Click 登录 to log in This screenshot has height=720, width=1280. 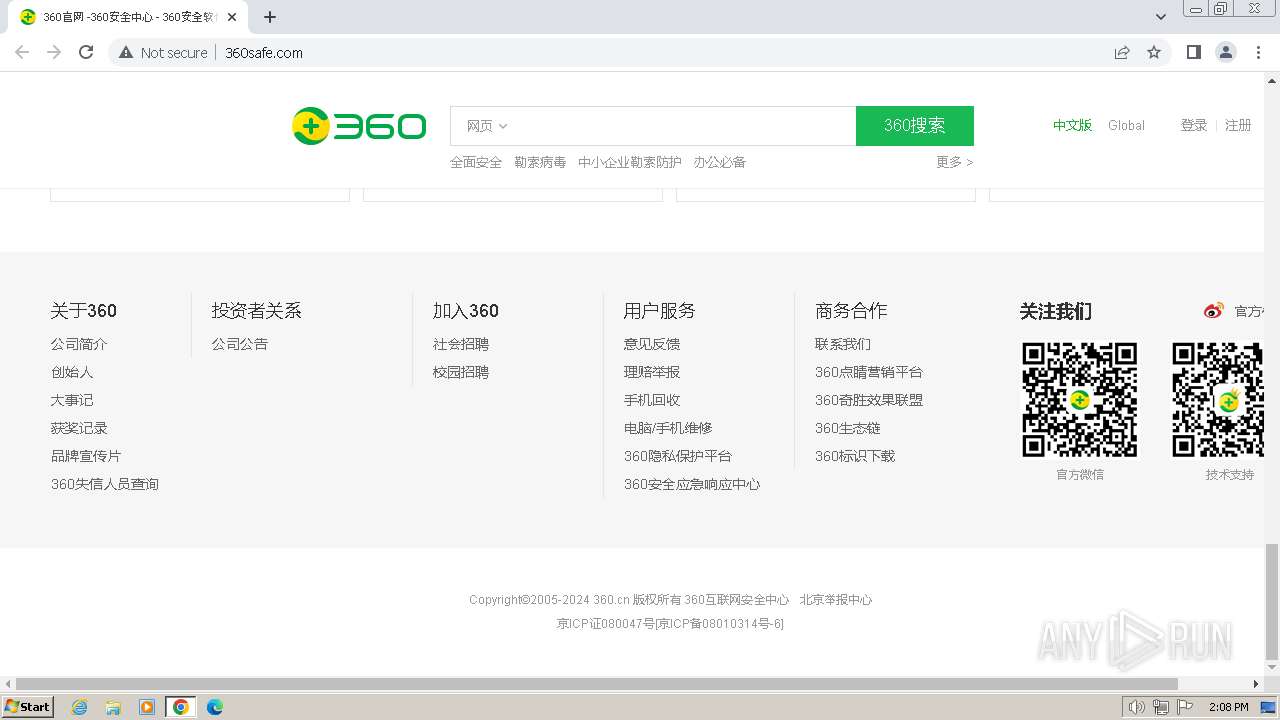(1194, 126)
